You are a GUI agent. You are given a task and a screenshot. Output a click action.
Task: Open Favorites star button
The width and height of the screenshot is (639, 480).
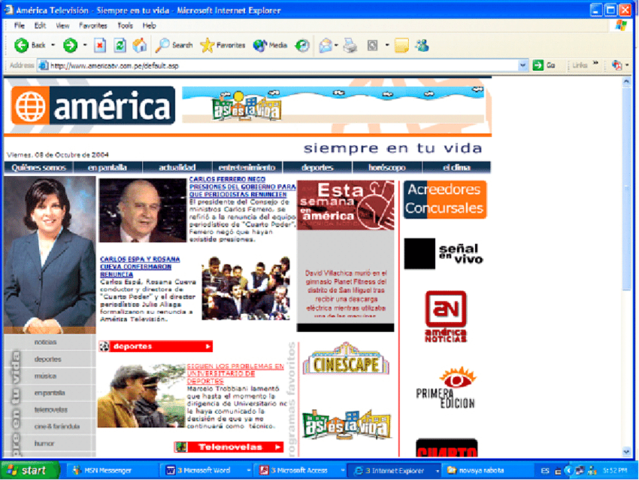point(223,45)
